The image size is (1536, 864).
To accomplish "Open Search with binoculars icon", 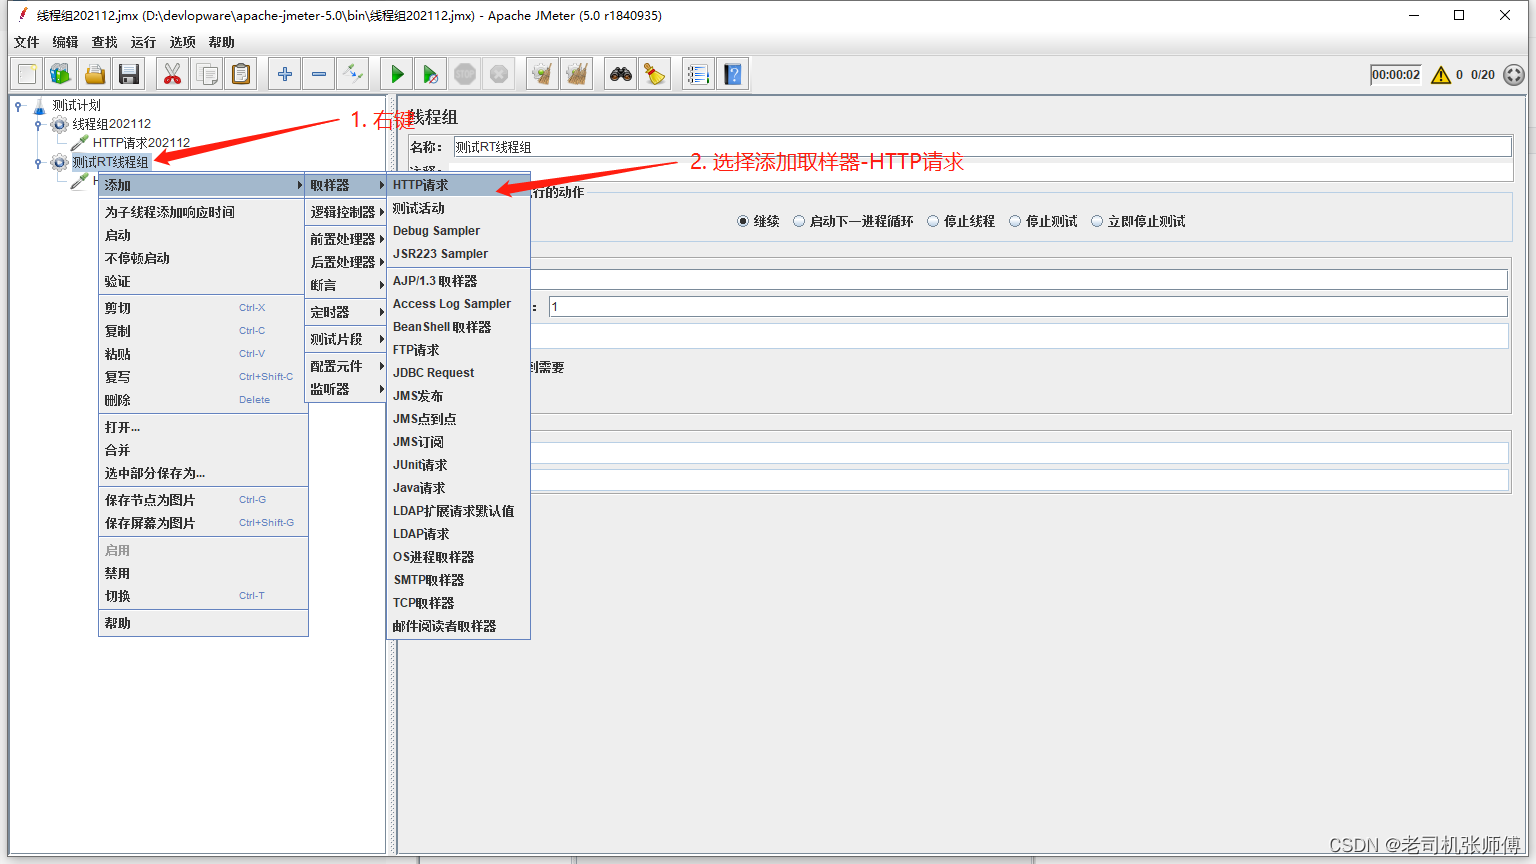I will point(621,74).
